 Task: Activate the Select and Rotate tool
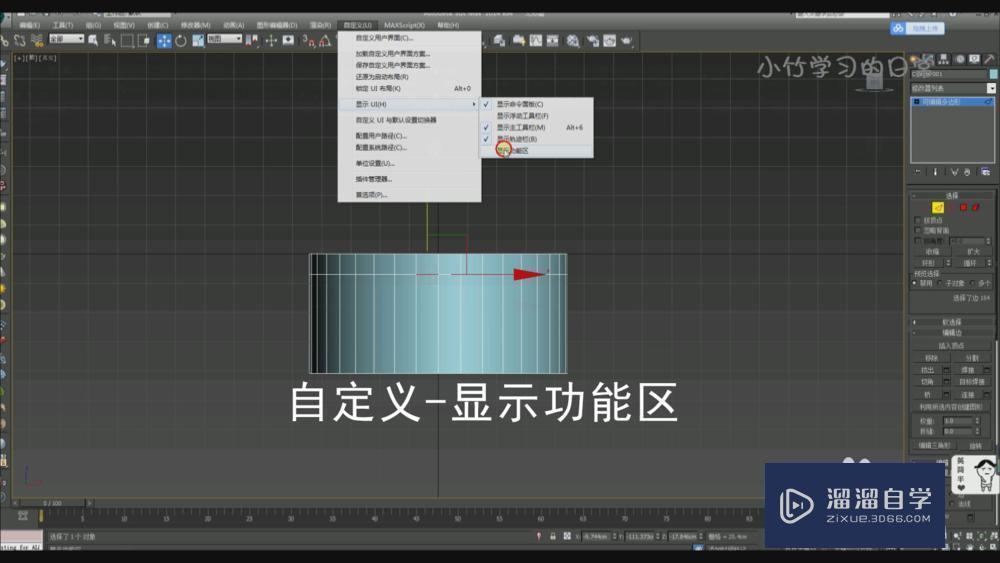pos(181,41)
